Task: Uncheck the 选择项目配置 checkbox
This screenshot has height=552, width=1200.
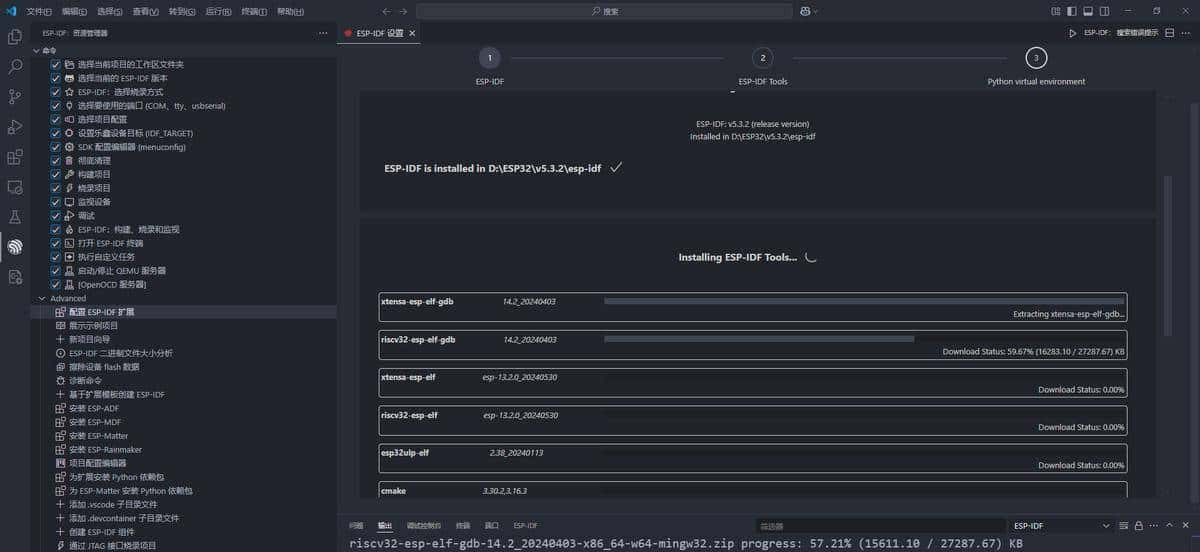Action: (x=56, y=119)
